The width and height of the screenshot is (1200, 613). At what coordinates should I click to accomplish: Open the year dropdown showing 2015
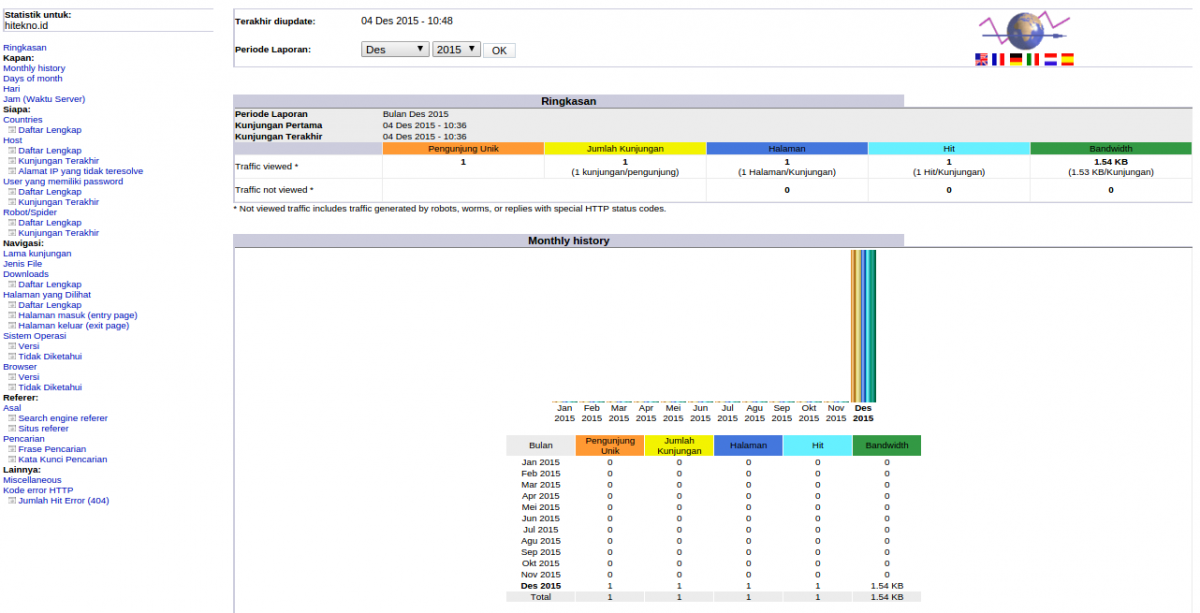tap(456, 48)
